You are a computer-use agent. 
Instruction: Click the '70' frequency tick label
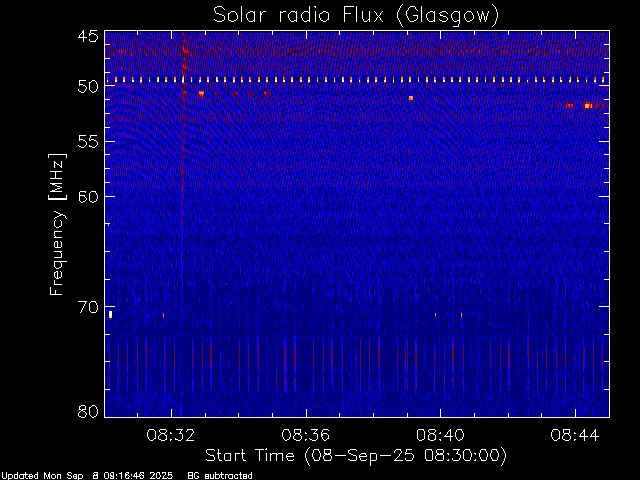click(x=88, y=307)
